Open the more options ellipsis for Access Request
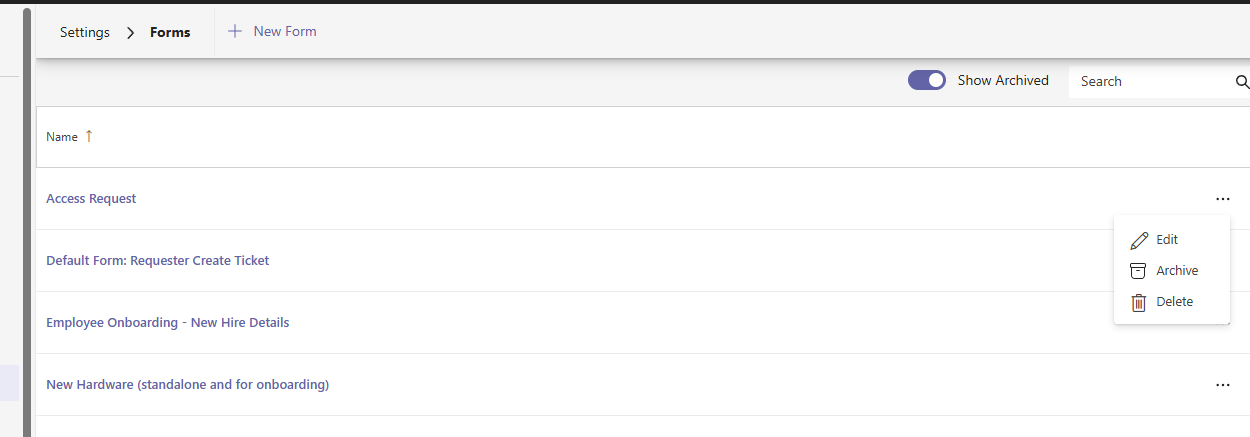The image size is (1250, 437). click(1222, 199)
